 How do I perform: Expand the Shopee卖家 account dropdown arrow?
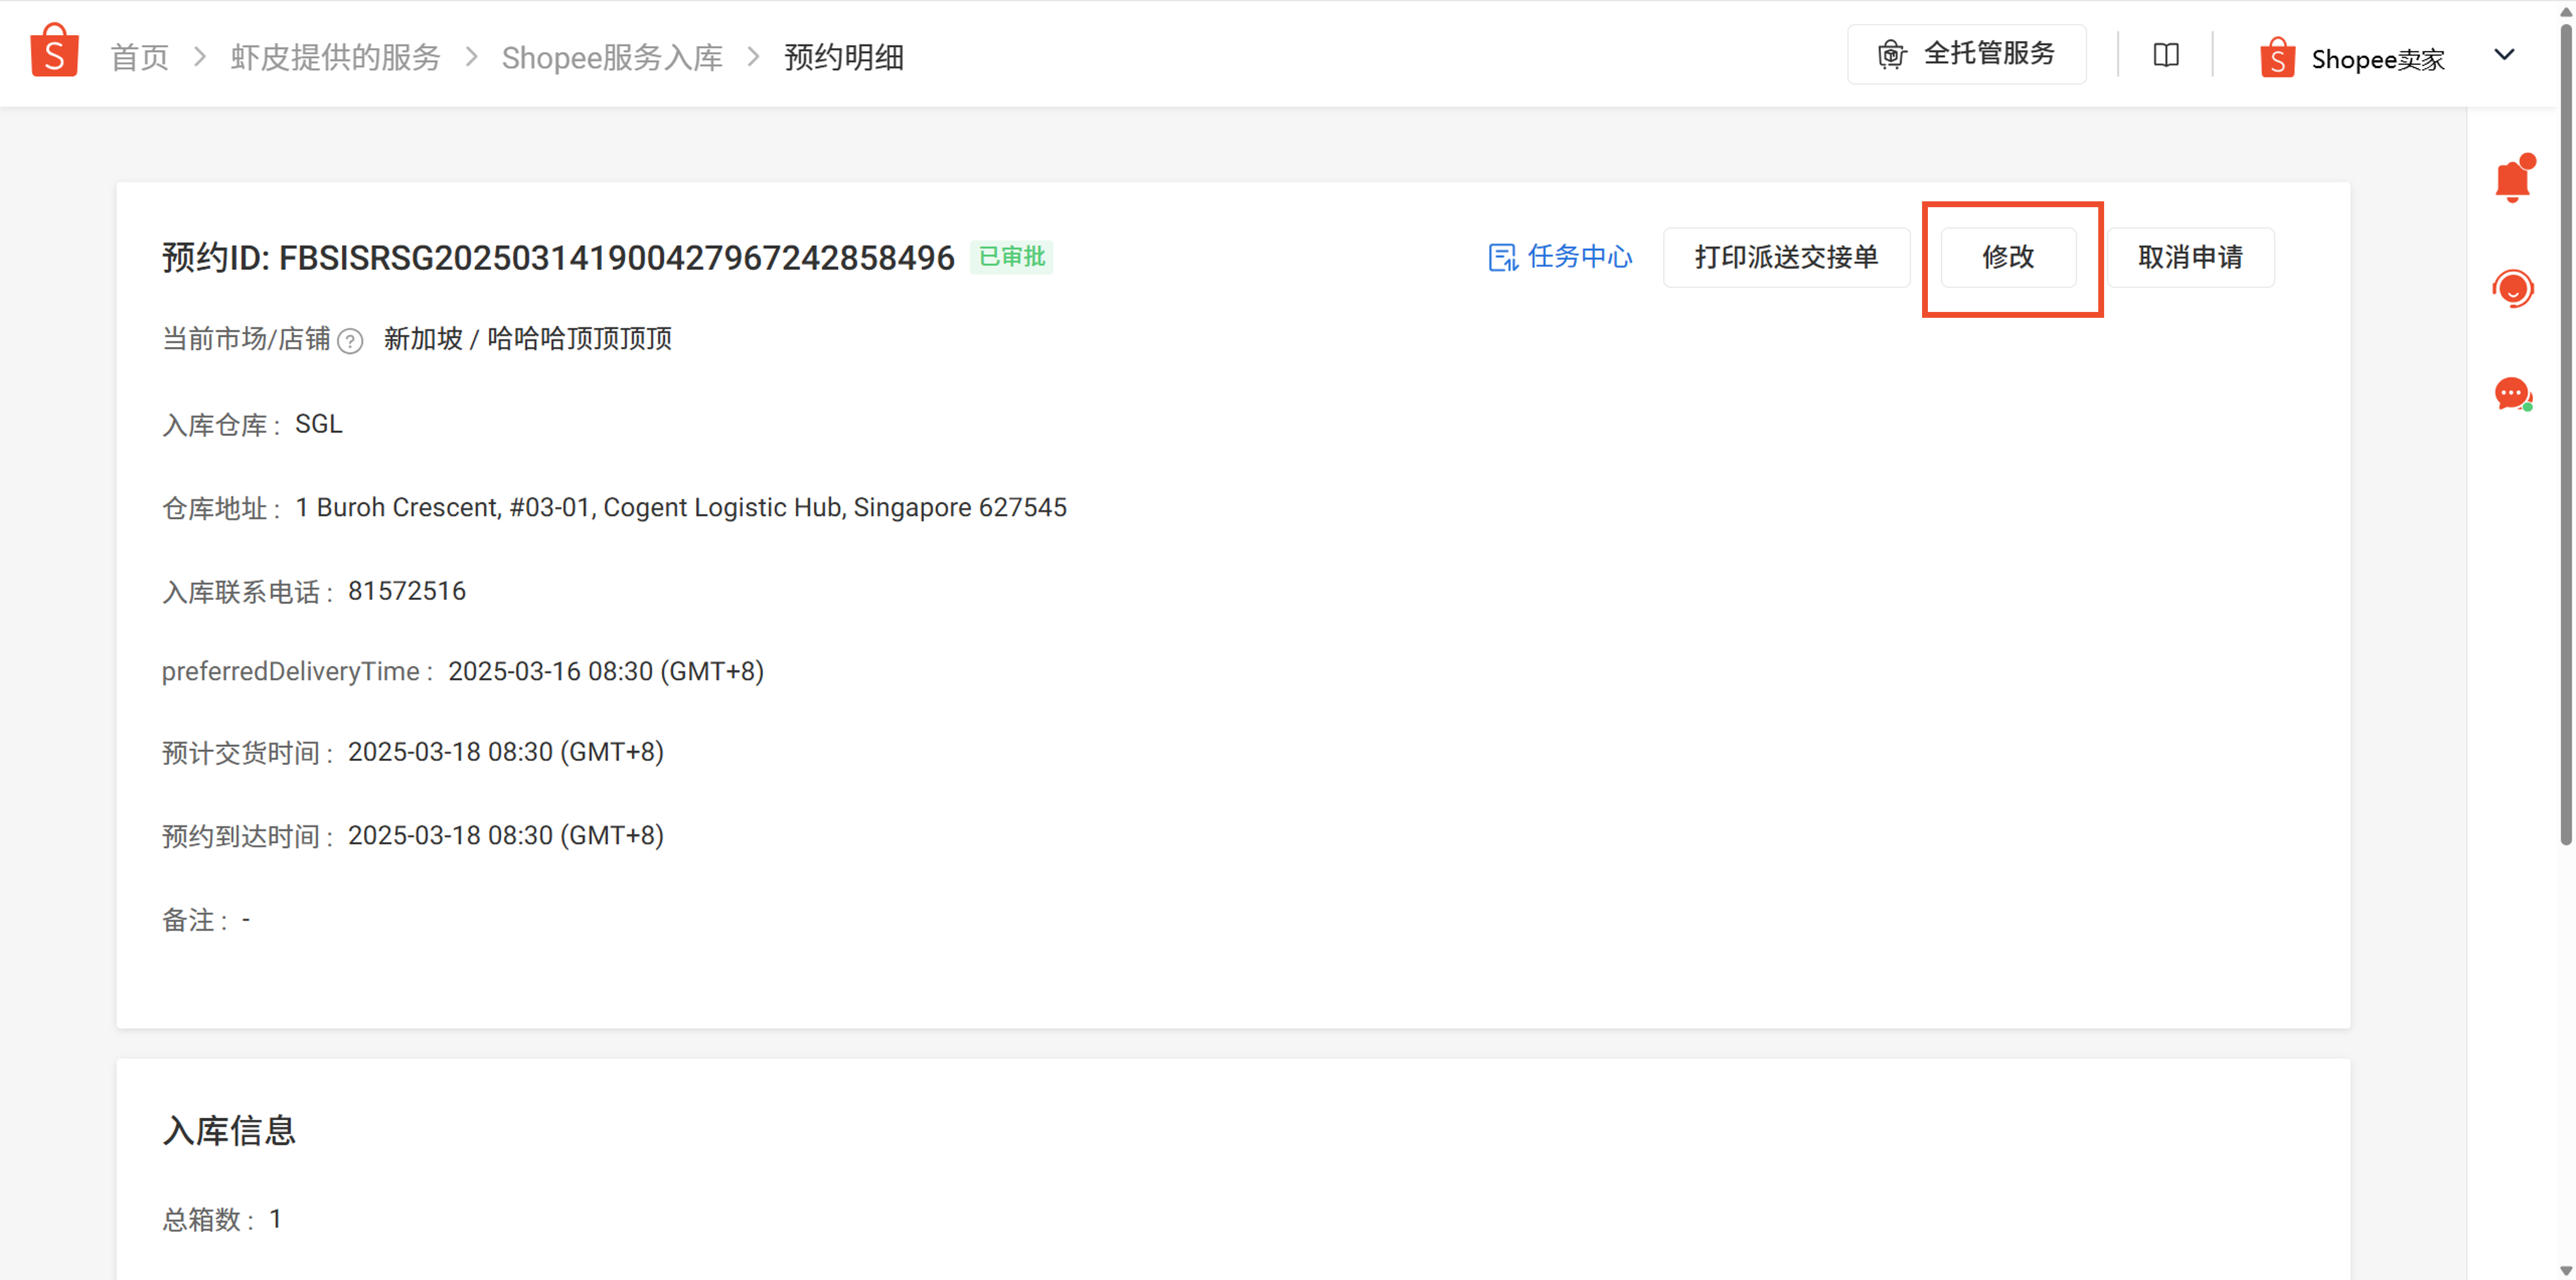click(x=2503, y=55)
